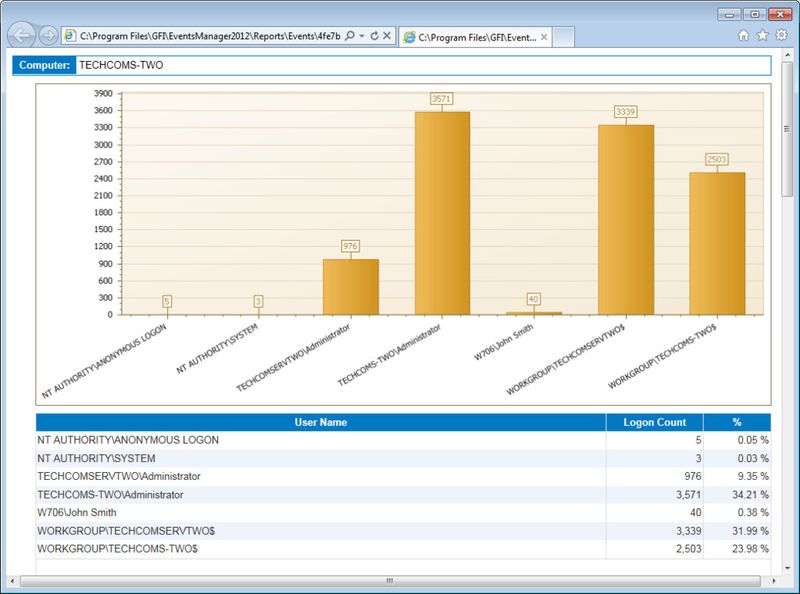The width and height of the screenshot is (800, 594).
Task: Select the NT AUTHORITY\ANONYMOUS LOGON table row
Action: pos(403,440)
